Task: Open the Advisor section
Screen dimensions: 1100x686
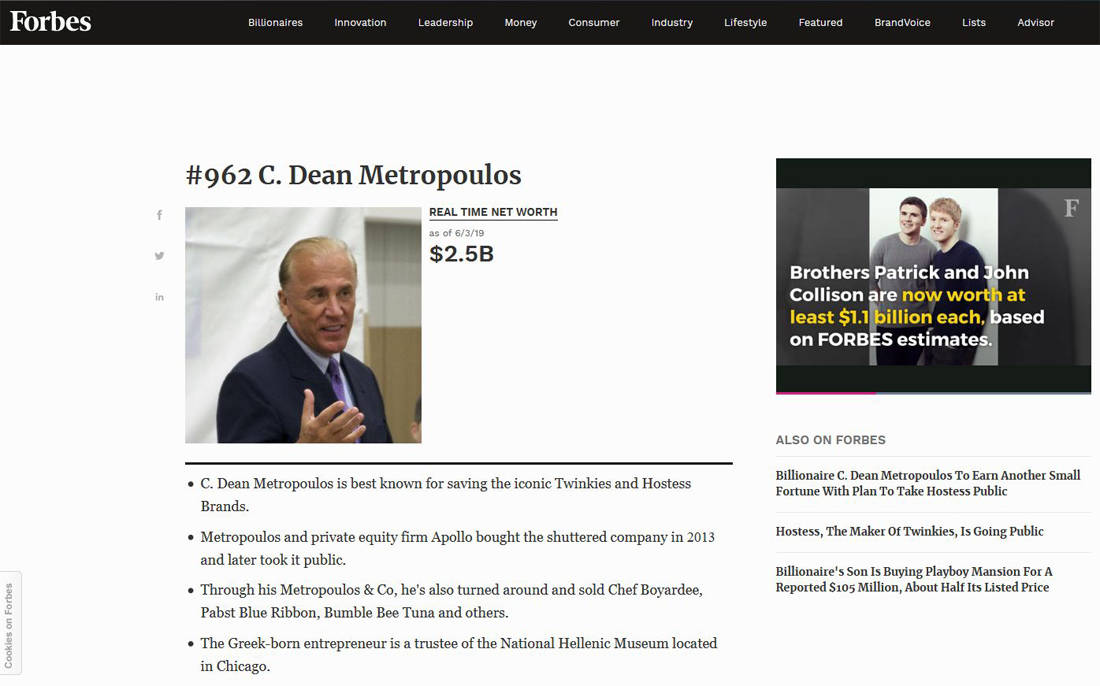Action: (x=1035, y=22)
